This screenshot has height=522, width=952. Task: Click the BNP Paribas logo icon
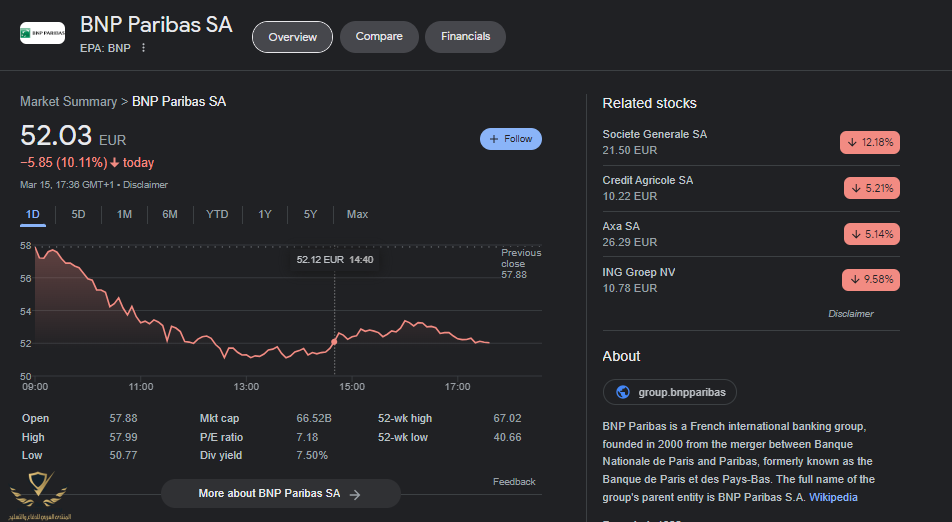tap(42, 33)
